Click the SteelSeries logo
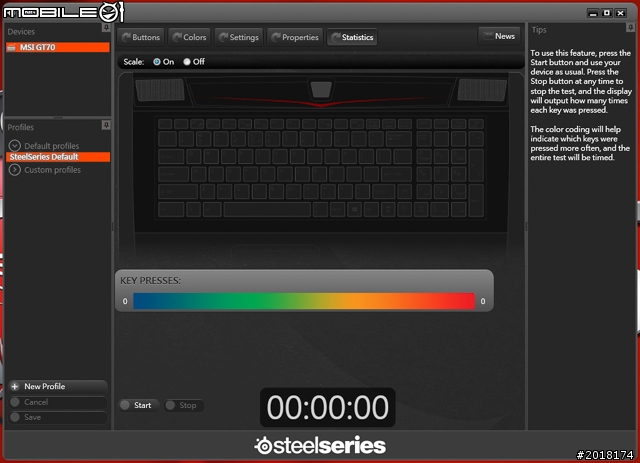This screenshot has width=640, height=463. pyautogui.click(x=320, y=445)
